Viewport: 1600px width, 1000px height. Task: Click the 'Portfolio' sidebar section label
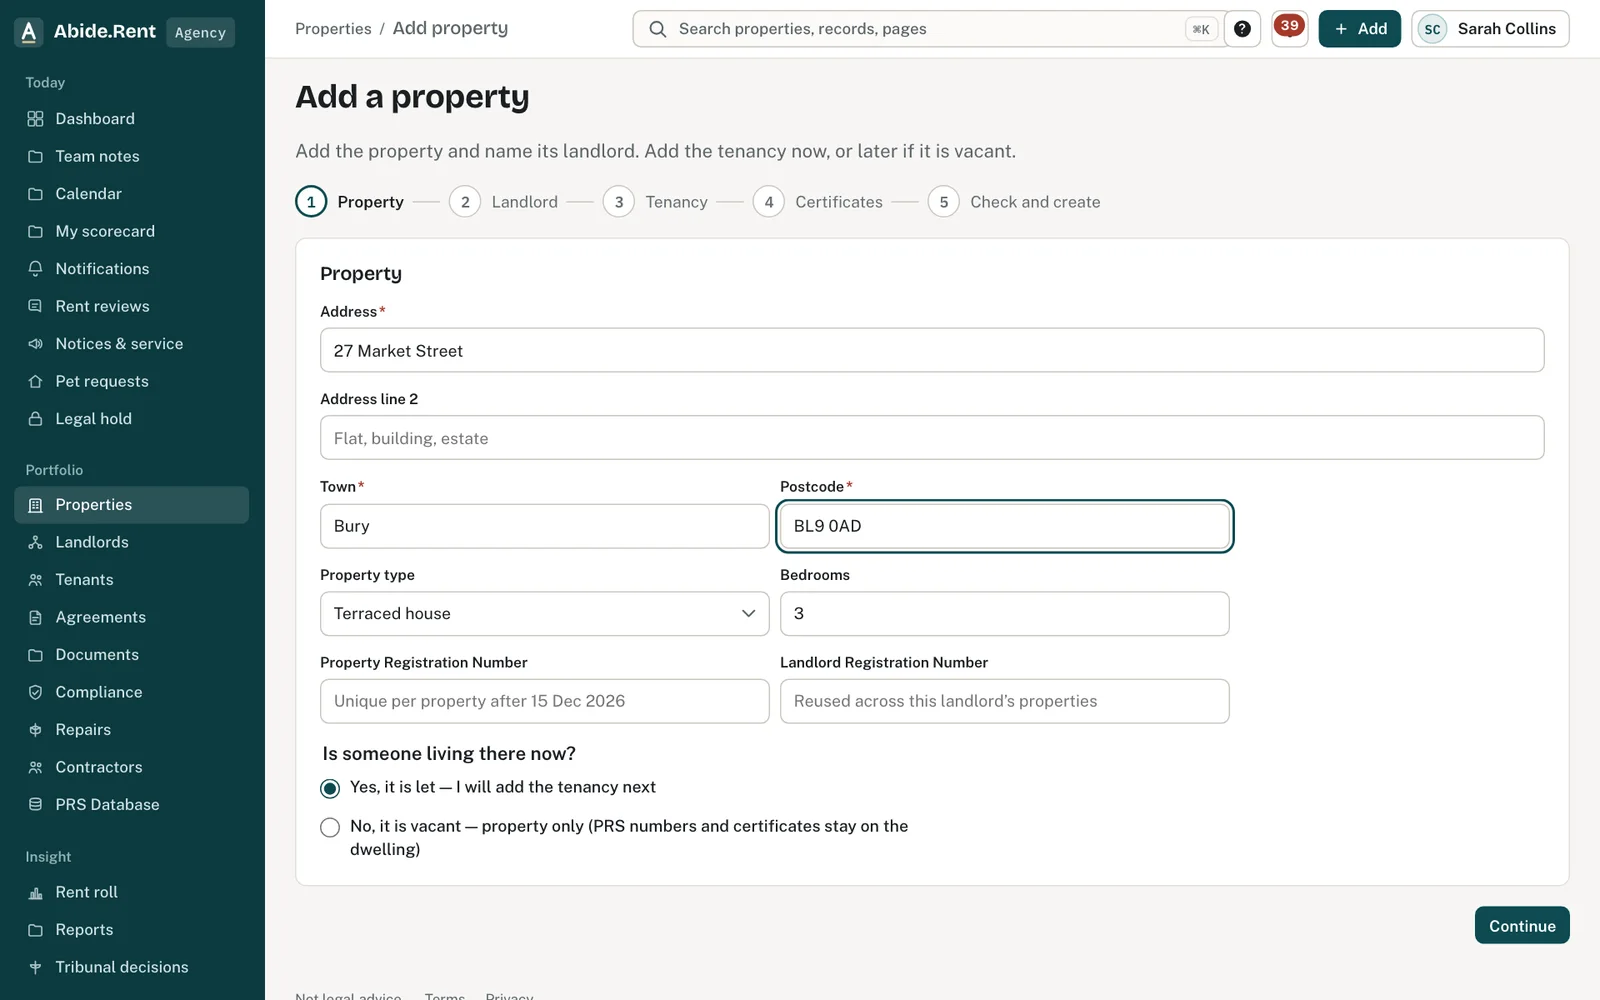pos(54,470)
